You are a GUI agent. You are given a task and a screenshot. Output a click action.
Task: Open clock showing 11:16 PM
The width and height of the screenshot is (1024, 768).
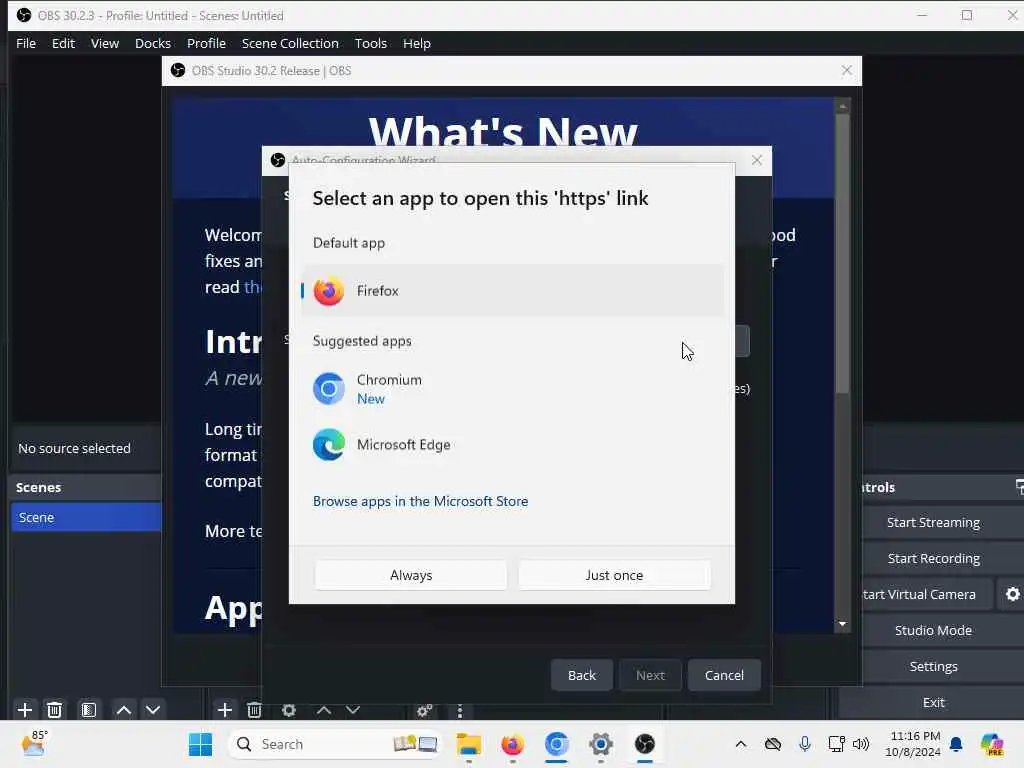[912, 744]
